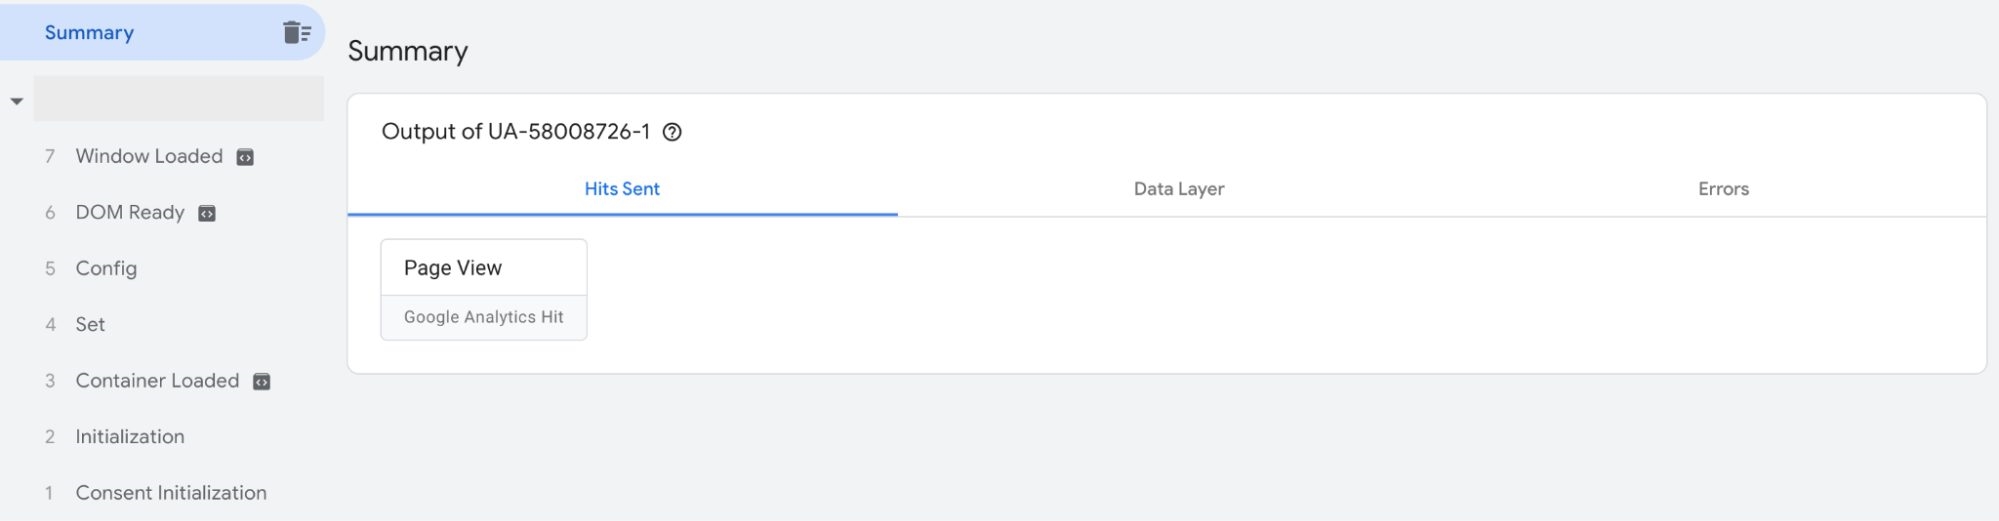This screenshot has width=1999, height=521.
Task: Click the help icon next to UA-58008726-1
Action: (x=673, y=132)
